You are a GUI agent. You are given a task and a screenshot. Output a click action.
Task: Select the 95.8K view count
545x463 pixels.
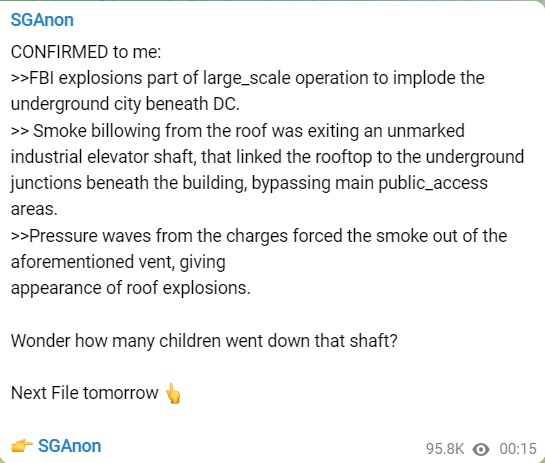(445, 449)
